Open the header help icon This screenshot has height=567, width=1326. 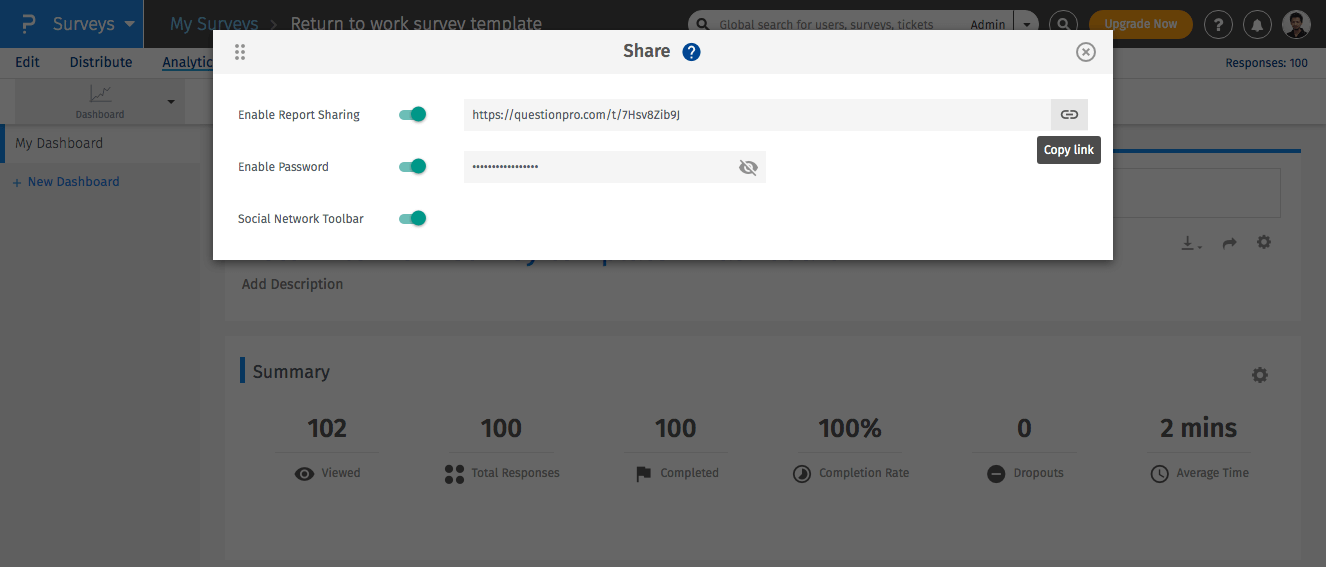coord(1217,24)
